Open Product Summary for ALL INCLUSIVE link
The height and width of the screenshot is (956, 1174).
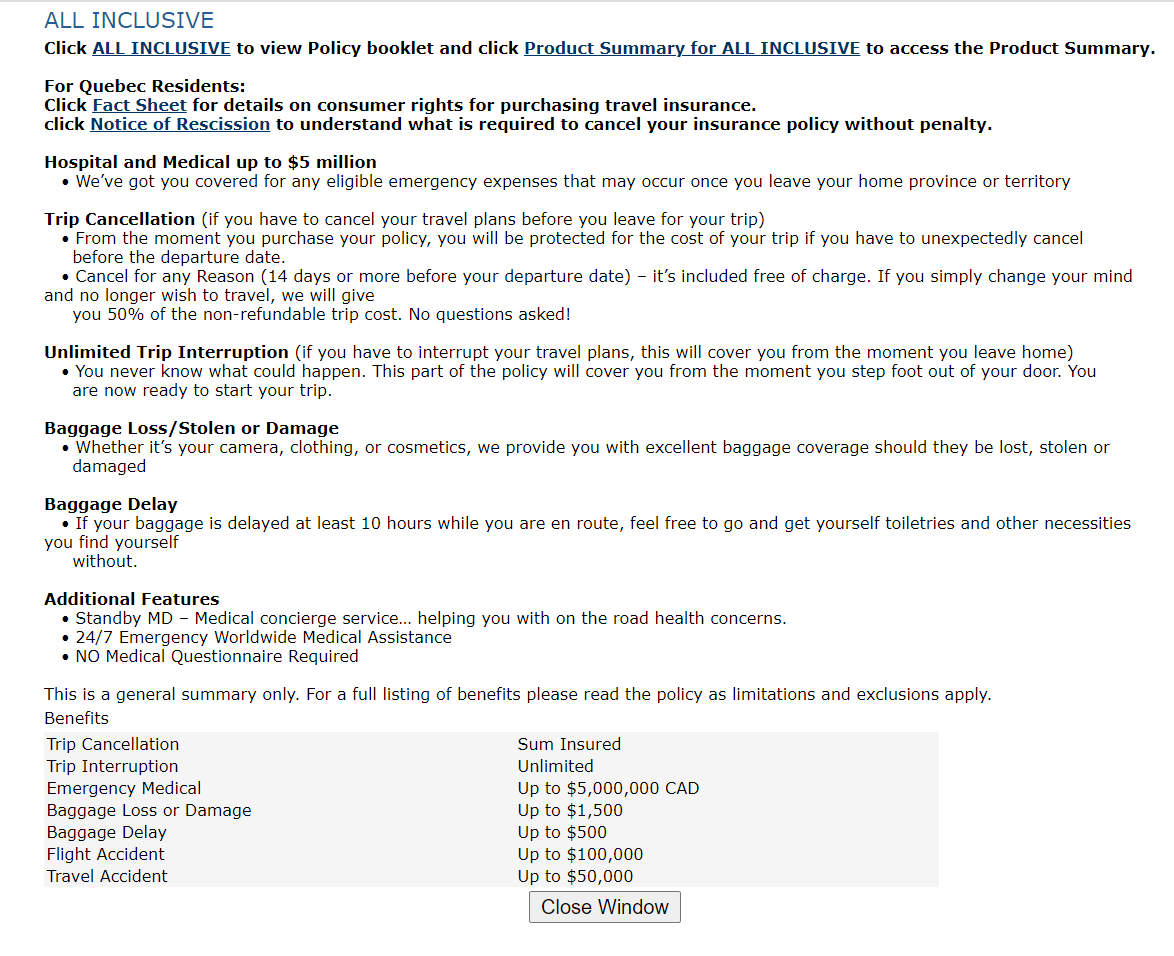click(691, 48)
